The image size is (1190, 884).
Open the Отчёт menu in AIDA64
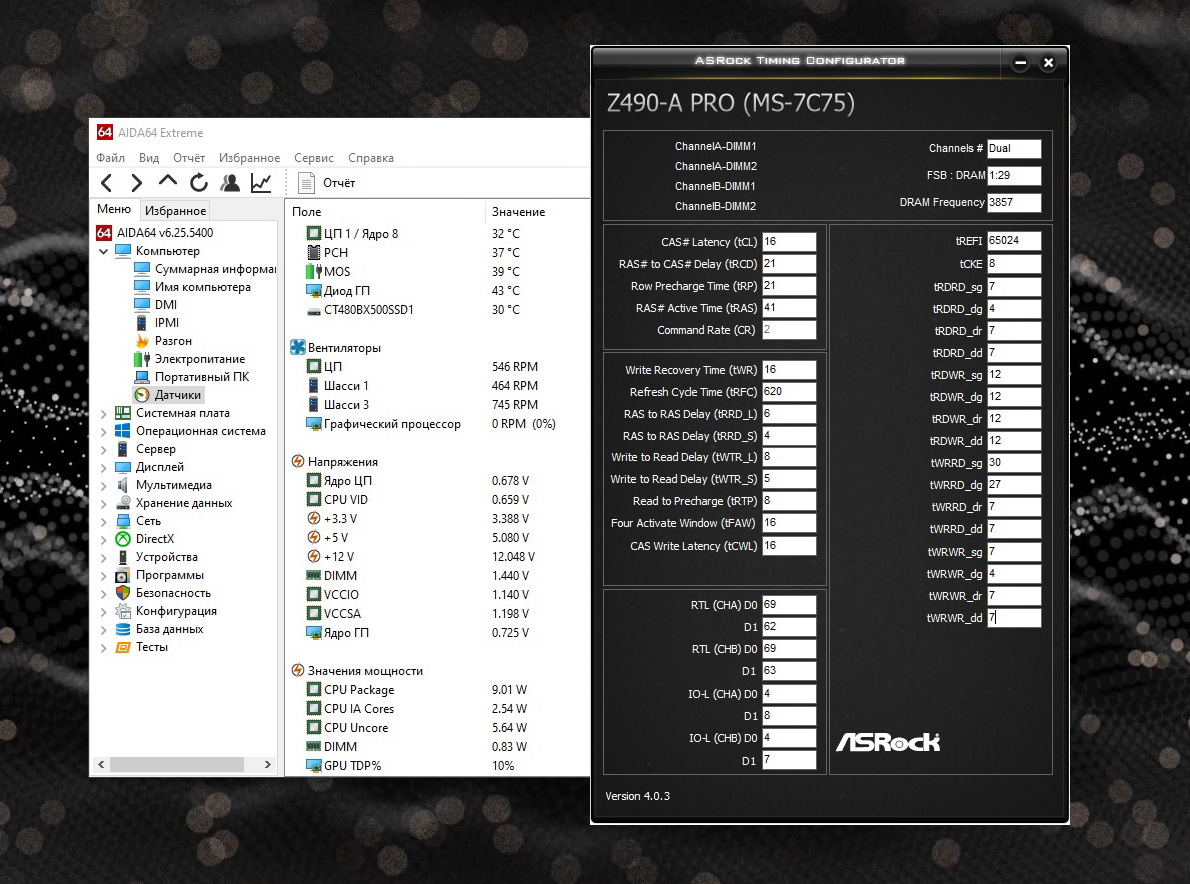point(189,158)
